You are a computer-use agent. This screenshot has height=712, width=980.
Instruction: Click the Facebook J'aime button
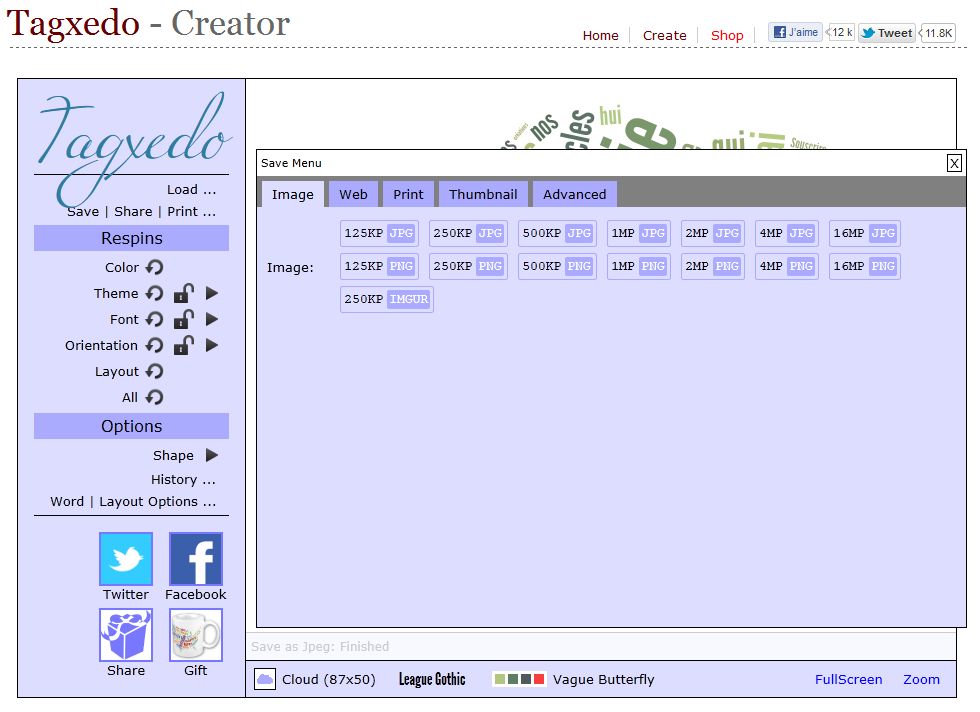point(795,33)
